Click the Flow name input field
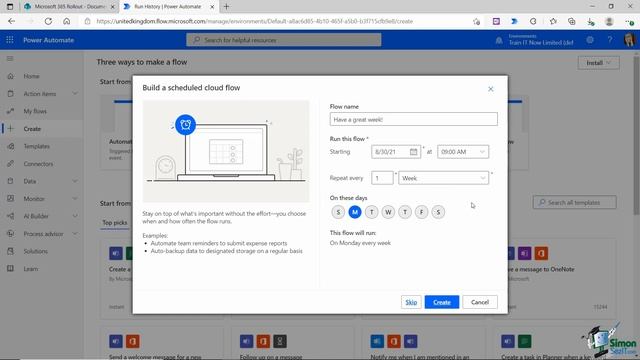Image resolution: width=640 pixels, height=360 pixels. coord(413,119)
